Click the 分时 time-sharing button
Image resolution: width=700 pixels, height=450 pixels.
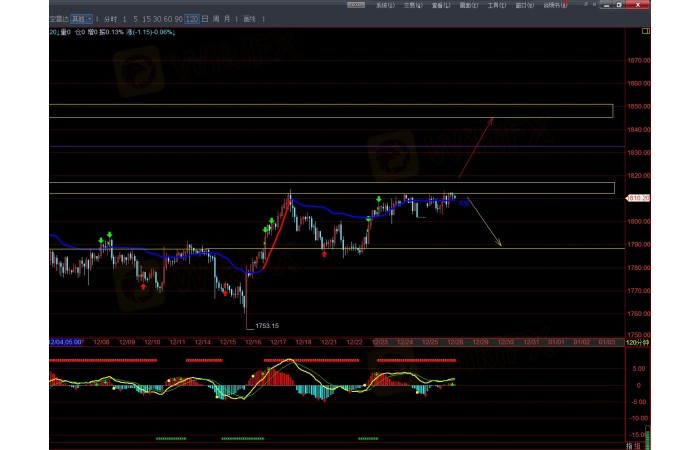[110, 19]
